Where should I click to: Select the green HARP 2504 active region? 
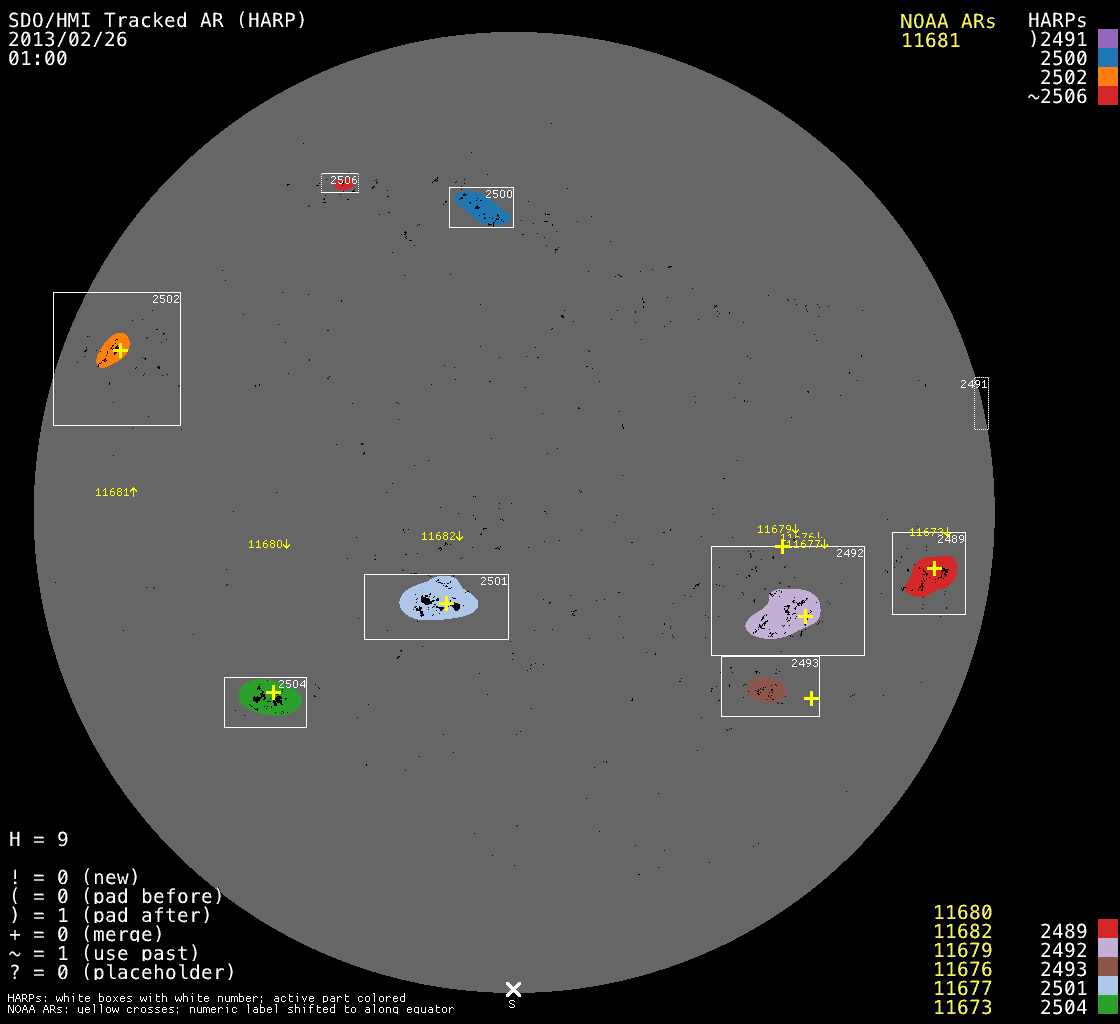coord(268,696)
